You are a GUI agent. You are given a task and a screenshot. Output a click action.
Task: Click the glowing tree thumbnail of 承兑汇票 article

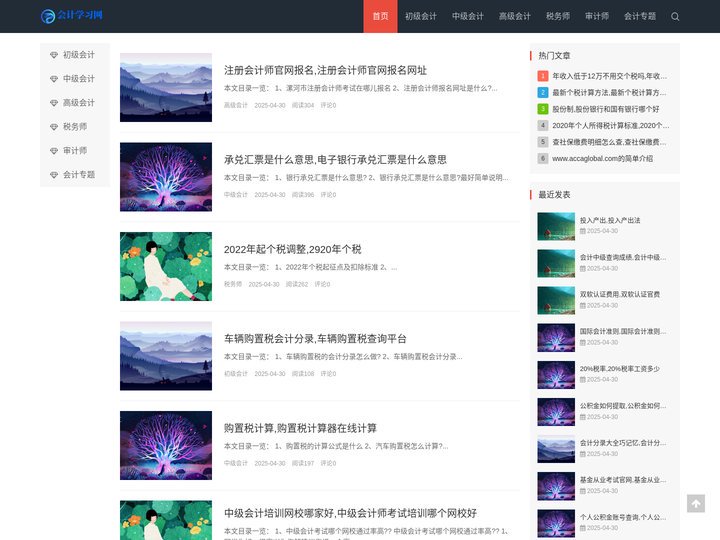166,177
